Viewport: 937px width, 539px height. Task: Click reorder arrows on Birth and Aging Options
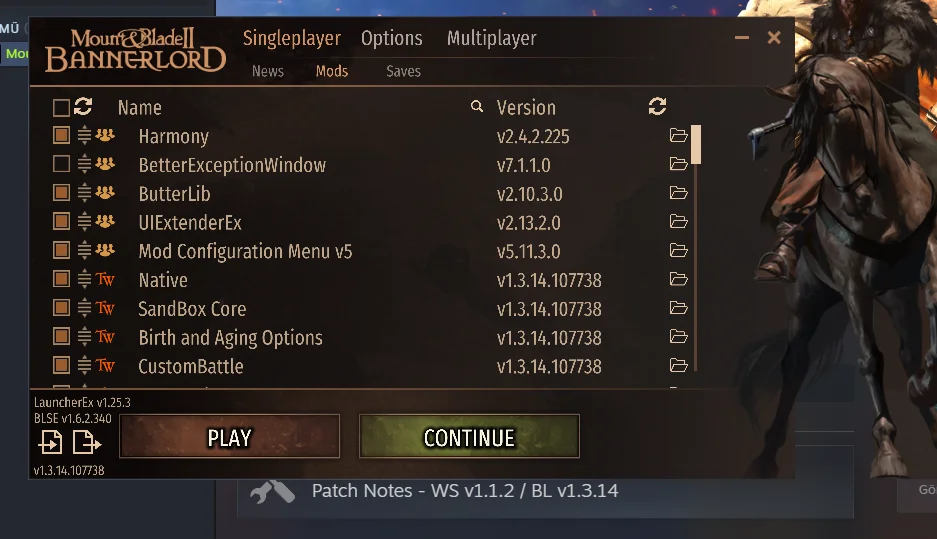click(x=84, y=336)
